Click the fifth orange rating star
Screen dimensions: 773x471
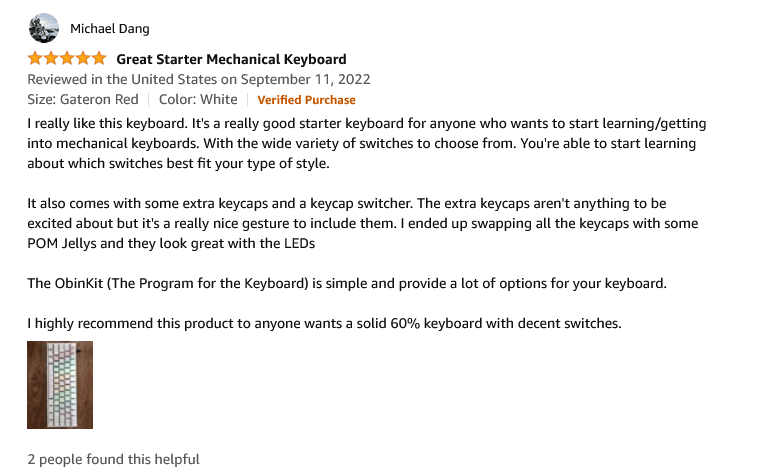point(99,58)
